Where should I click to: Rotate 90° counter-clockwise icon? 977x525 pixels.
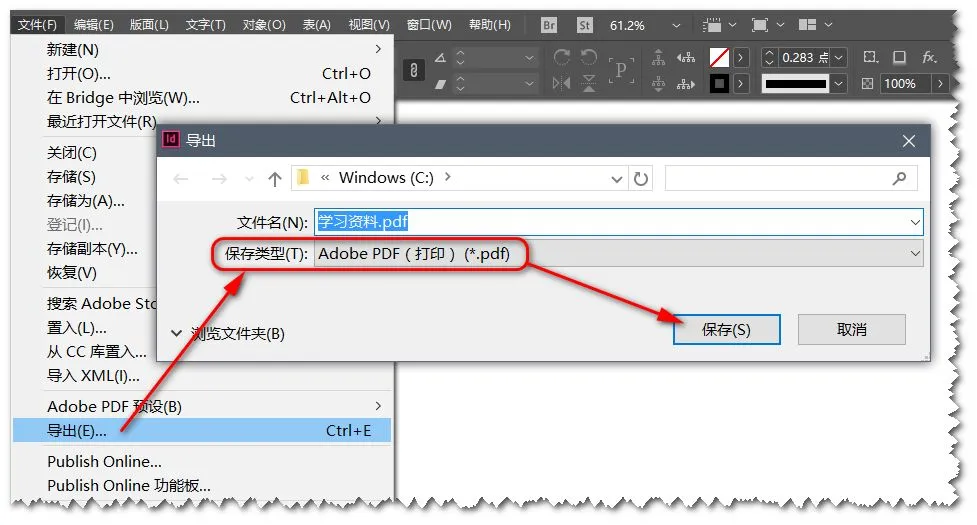589,57
